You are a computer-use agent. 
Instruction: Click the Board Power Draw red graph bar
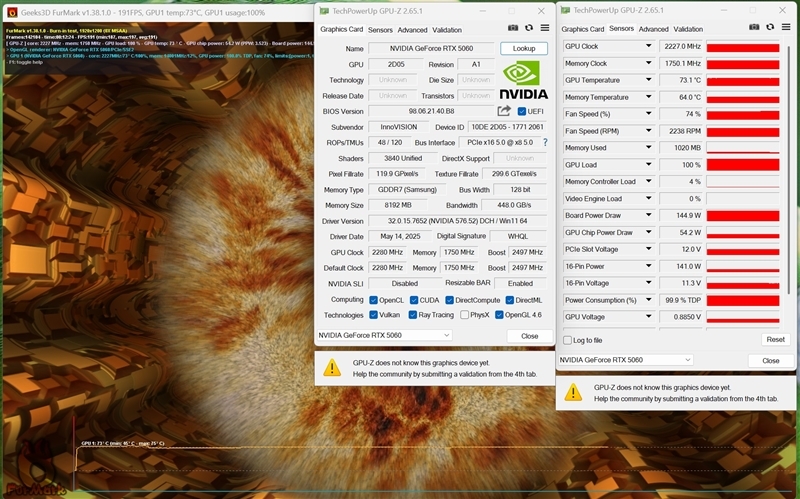point(743,215)
